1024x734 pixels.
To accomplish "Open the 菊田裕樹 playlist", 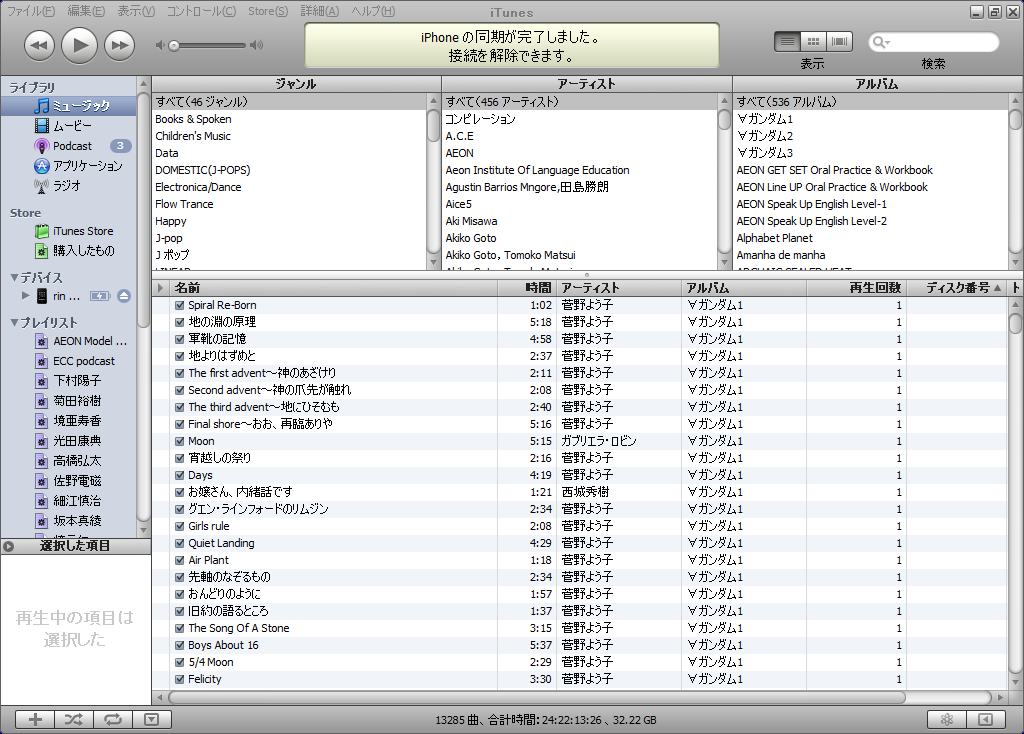I will pos(69,401).
